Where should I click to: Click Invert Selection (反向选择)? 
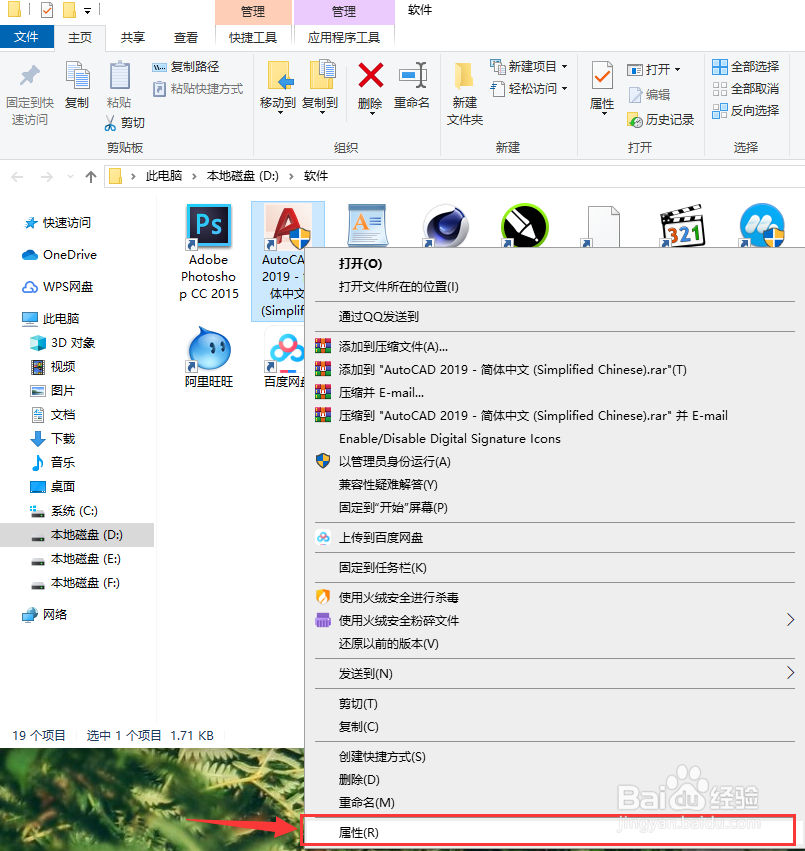(745, 111)
